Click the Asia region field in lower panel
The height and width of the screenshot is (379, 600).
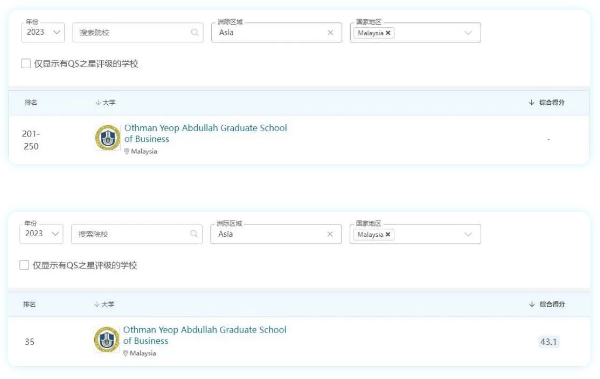(x=276, y=234)
